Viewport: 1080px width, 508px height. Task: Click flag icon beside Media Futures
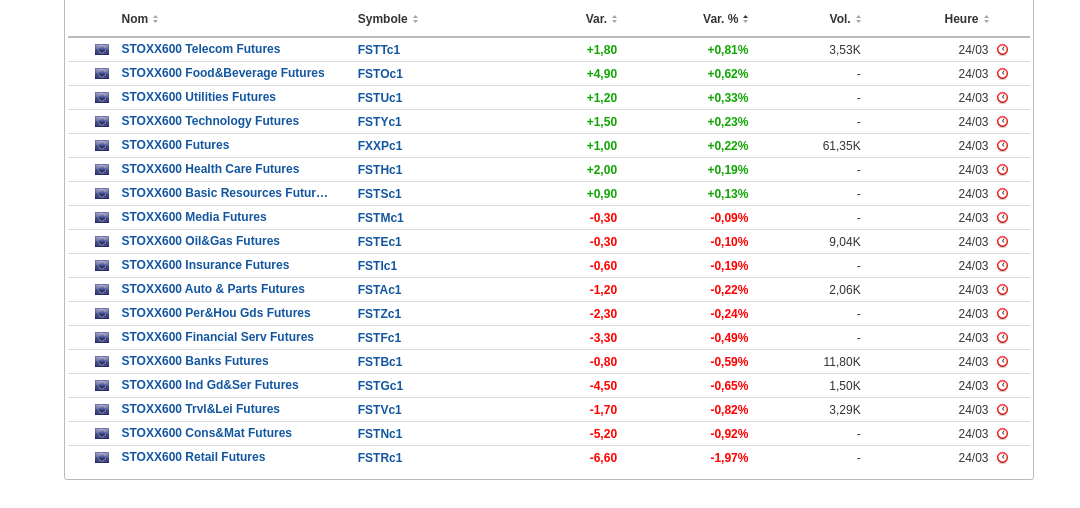102,217
